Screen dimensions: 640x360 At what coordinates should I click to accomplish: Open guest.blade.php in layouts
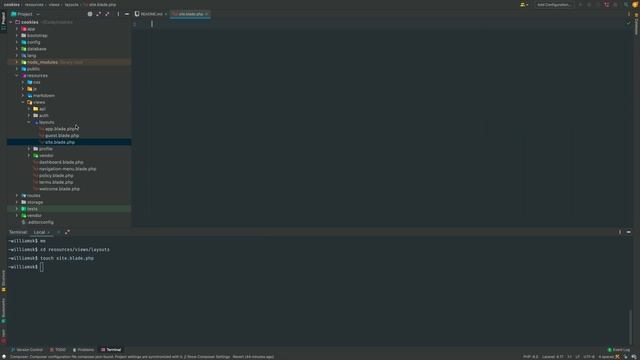pyautogui.click(x=62, y=136)
